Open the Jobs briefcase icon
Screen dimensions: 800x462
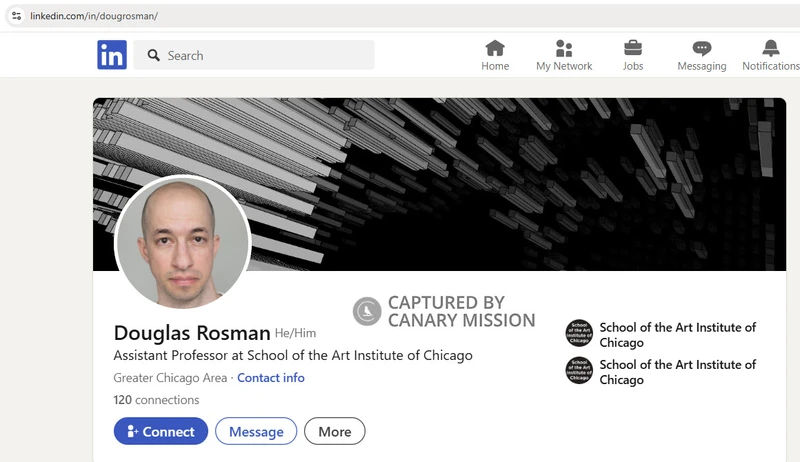(633, 49)
